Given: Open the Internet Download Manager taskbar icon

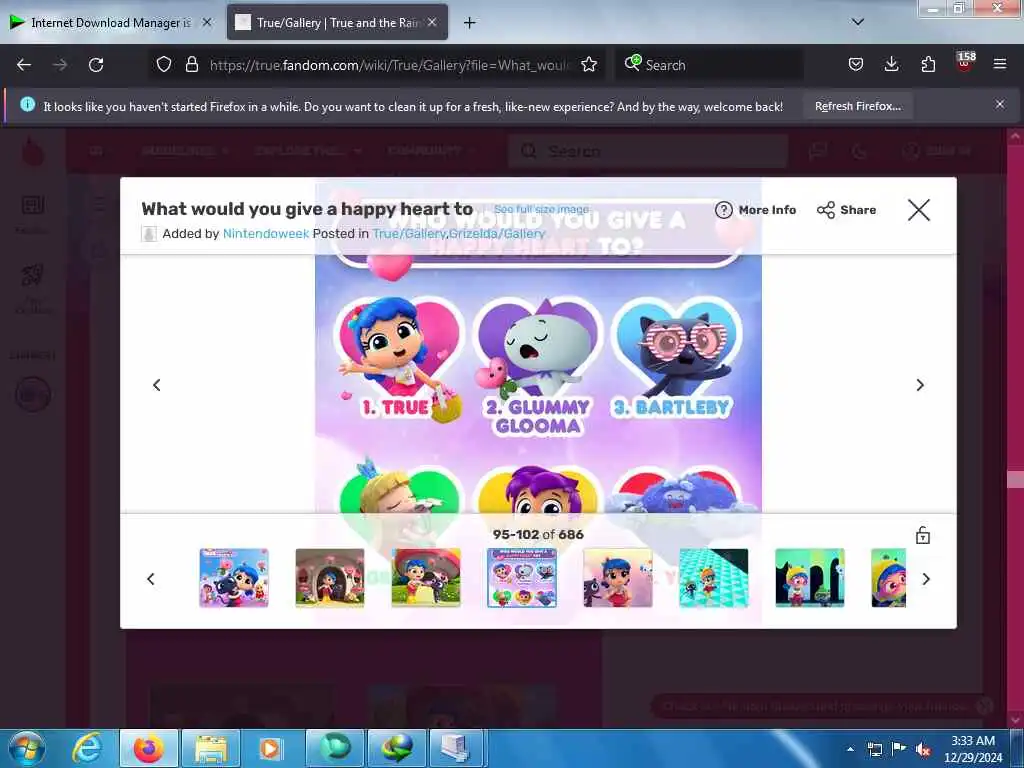Looking at the screenshot, I should point(398,748).
